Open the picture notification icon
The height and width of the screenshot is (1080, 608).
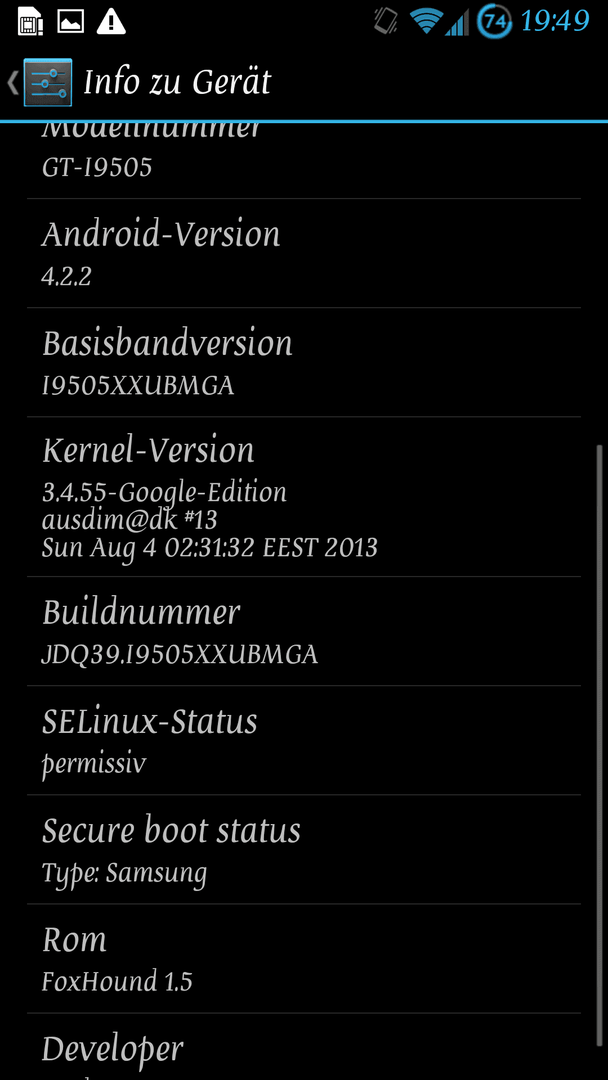70,22
